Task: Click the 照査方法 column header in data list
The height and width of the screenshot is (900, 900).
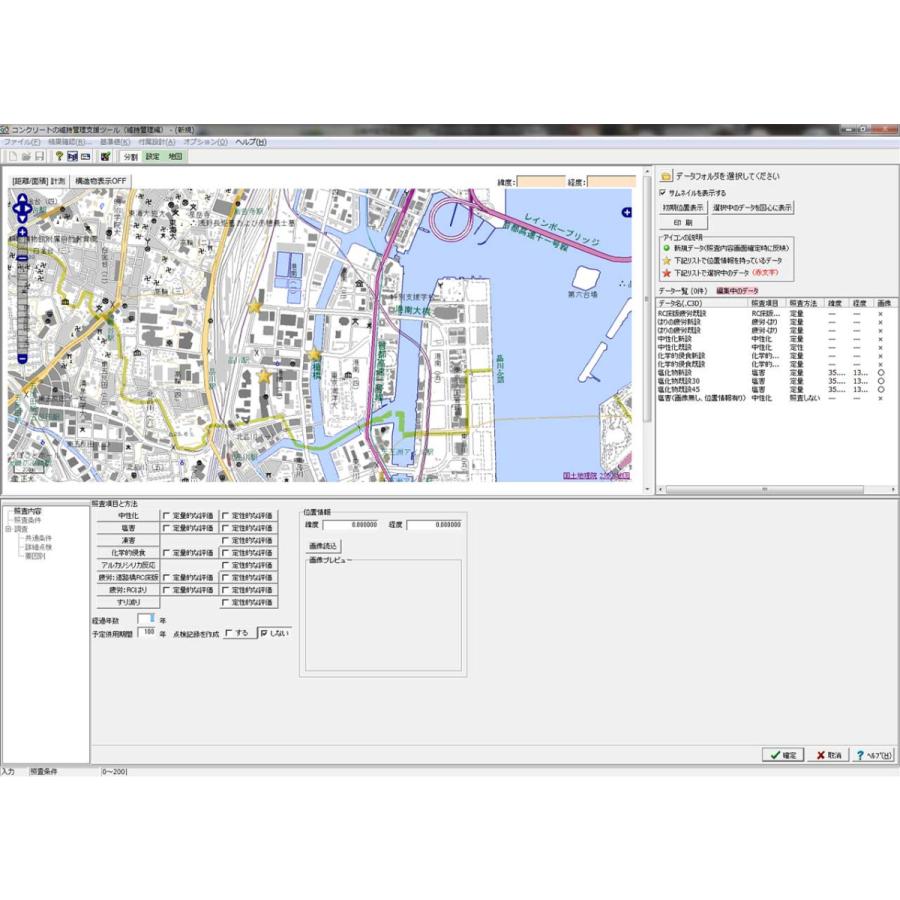Action: (804, 303)
